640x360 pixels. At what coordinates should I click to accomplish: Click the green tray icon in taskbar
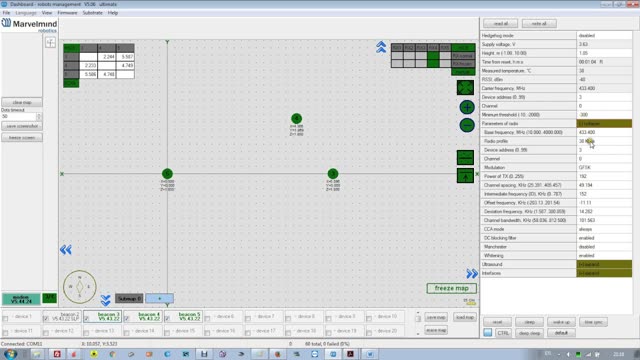tap(578, 354)
